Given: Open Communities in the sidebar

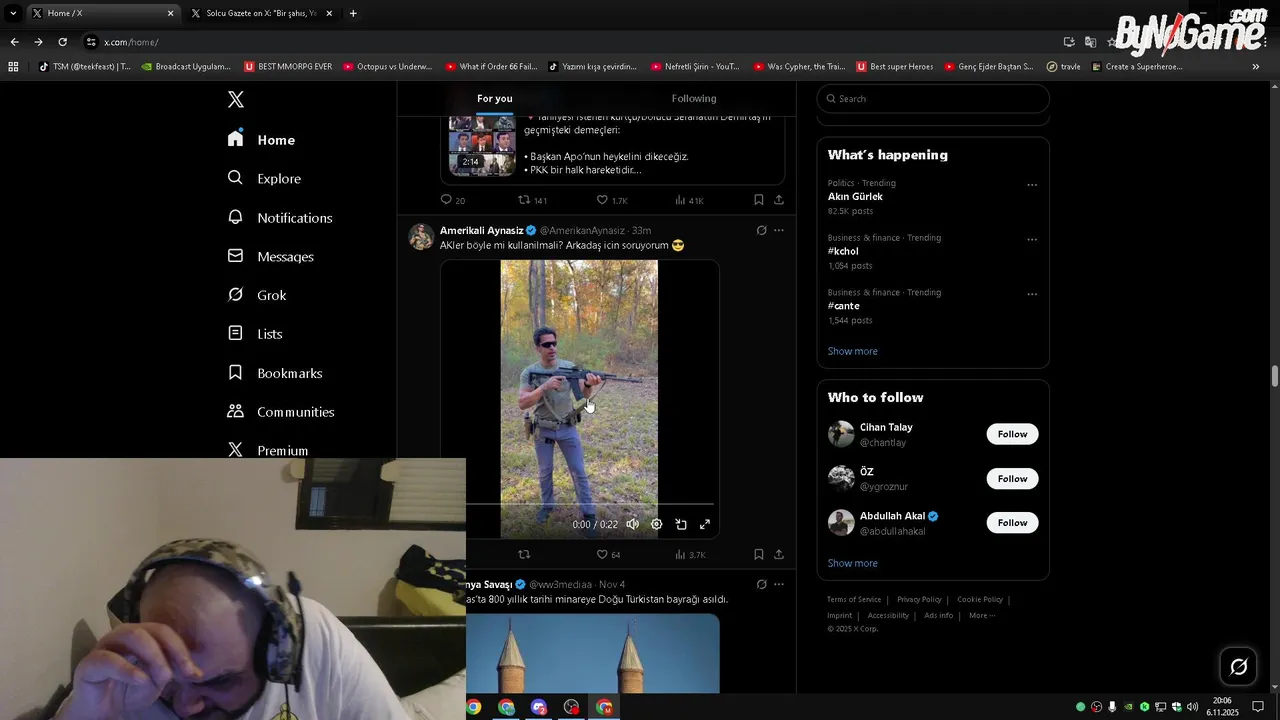Looking at the screenshot, I should coord(281,411).
